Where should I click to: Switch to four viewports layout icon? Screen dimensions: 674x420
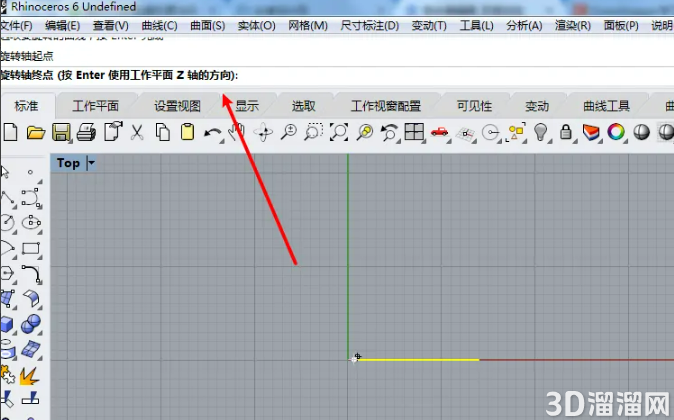[x=414, y=132]
